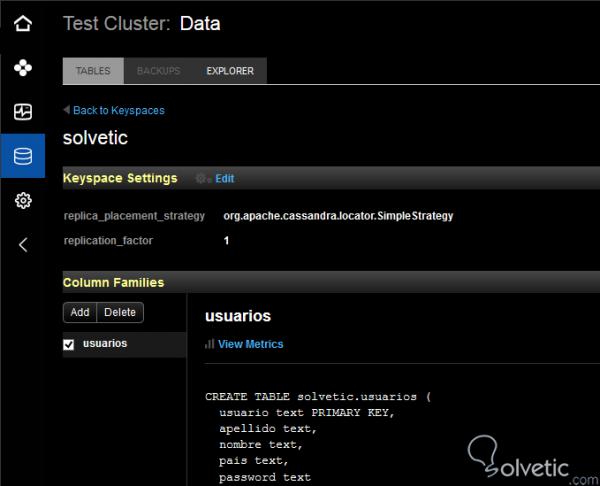Uncheck the usuarios checkbox
This screenshot has height=486, width=600.
69,345
